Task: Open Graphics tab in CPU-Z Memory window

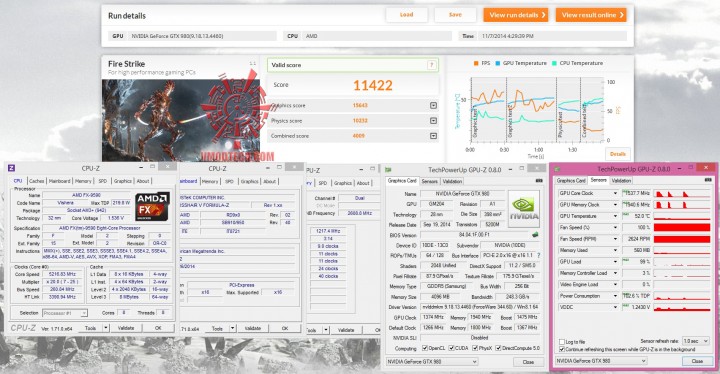Action: point(343,183)
